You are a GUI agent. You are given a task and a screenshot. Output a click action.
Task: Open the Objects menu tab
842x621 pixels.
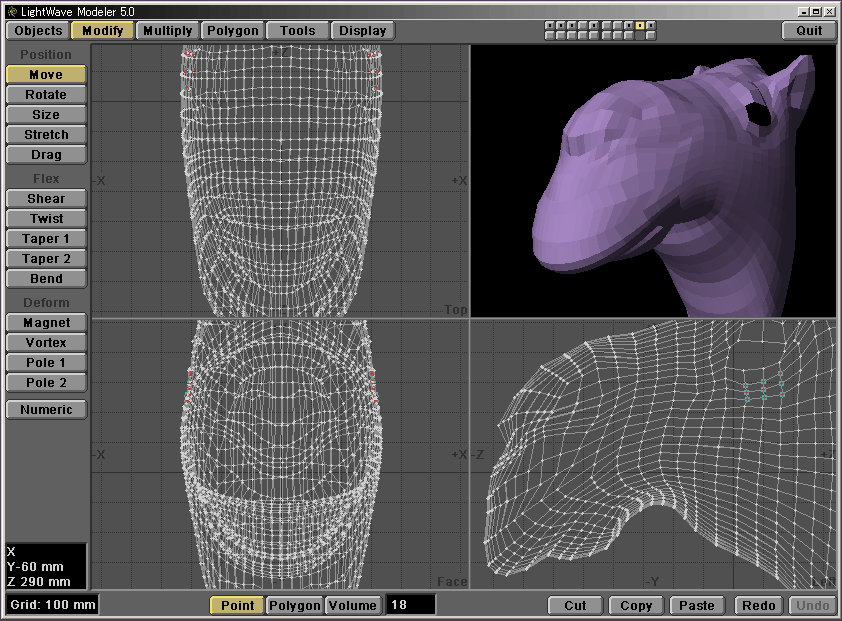(x=39, y=31)
